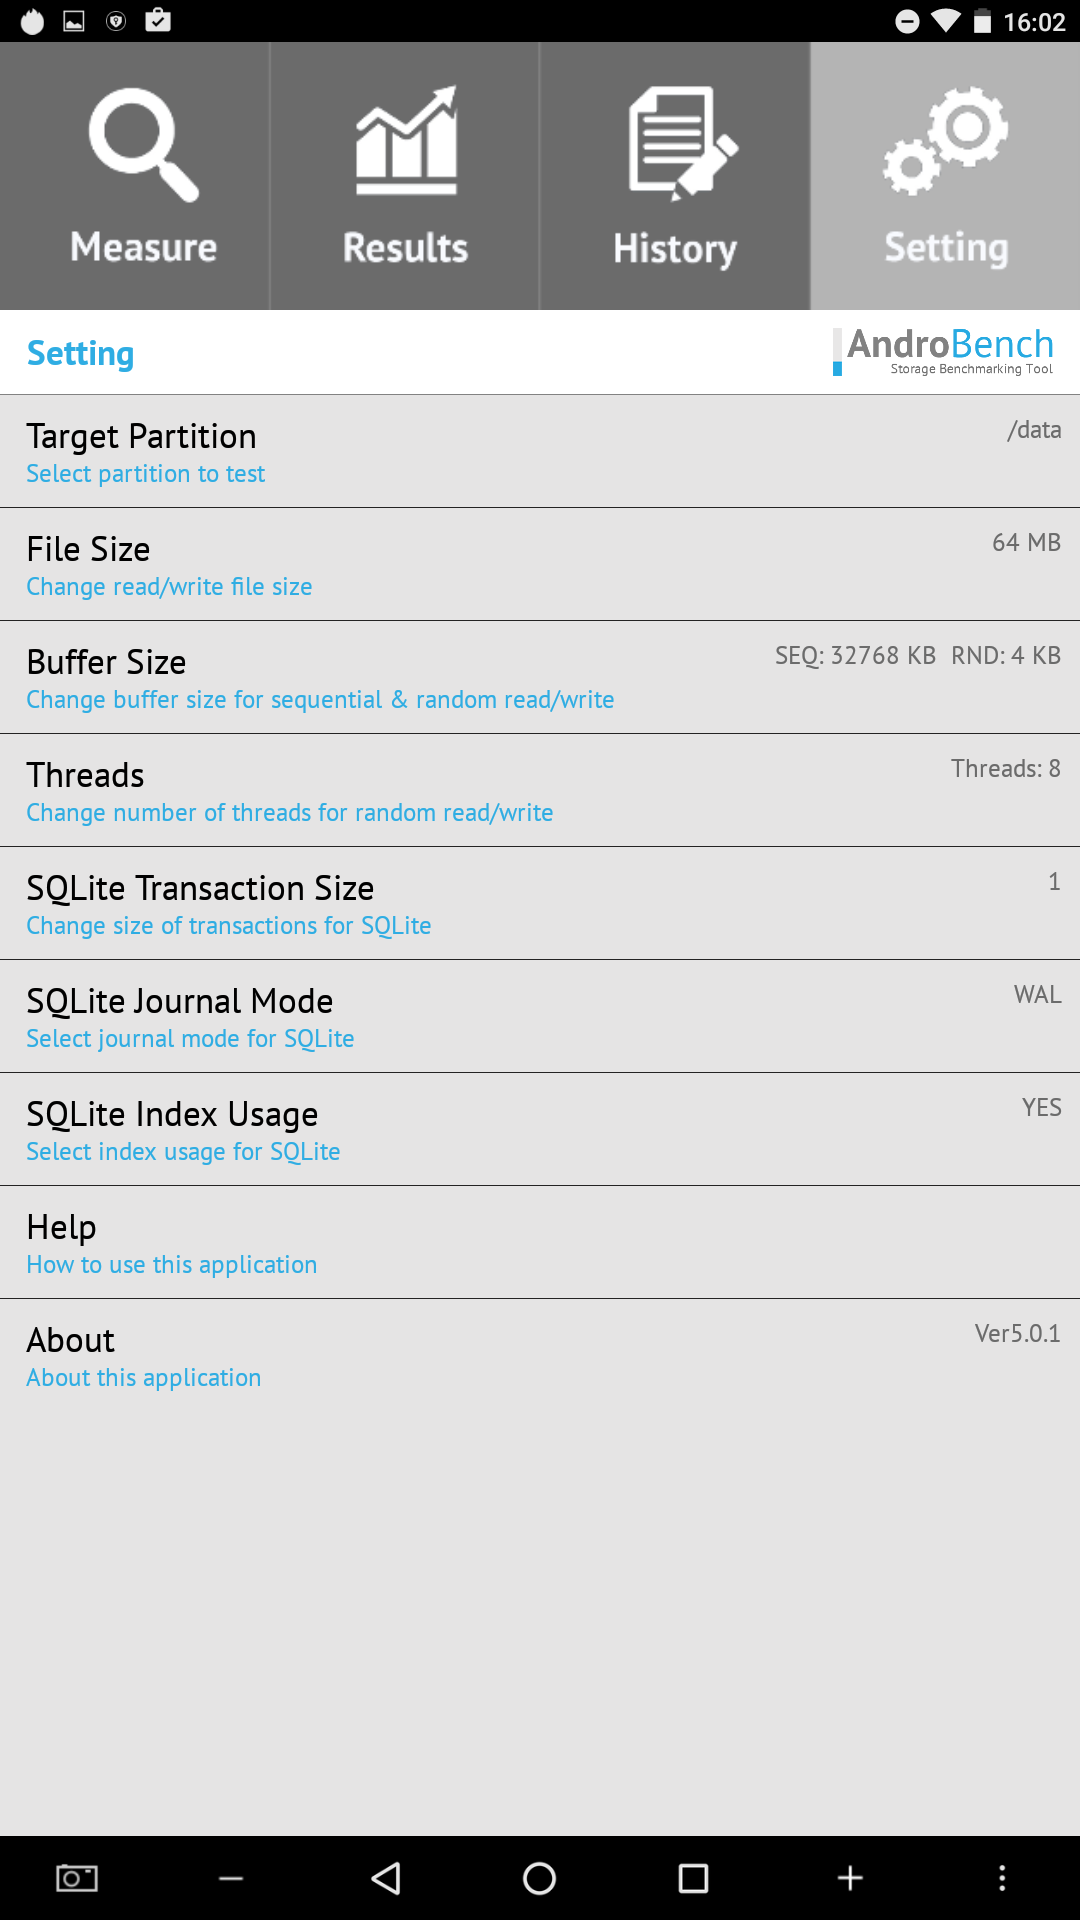The height and width of the screenshot is (1920, 1080).
Task: Open recent apps square button
Action: pos(693,1879)
